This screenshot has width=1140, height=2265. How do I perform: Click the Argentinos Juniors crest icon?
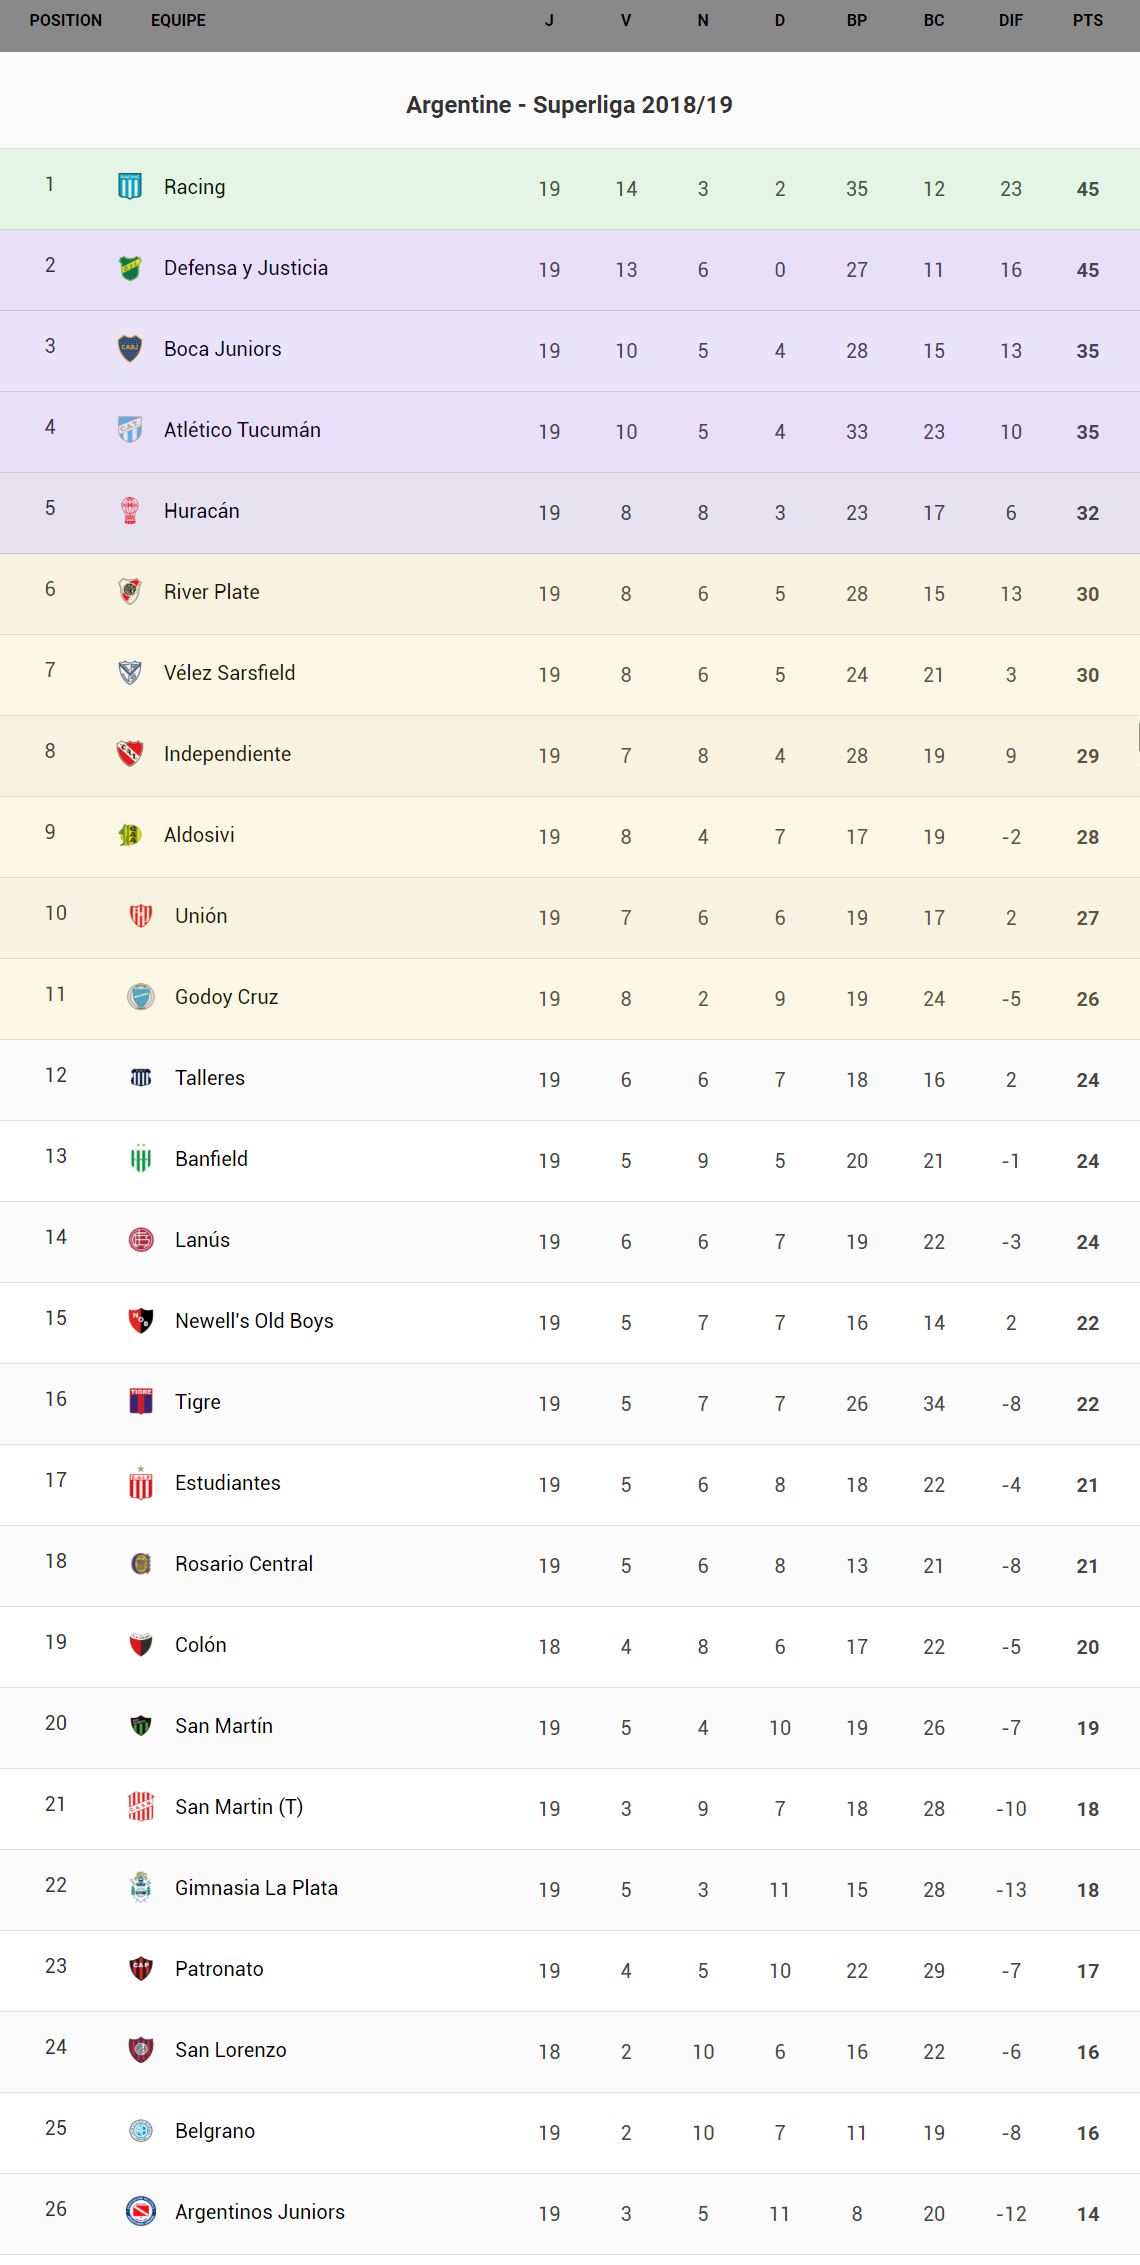coord(141,2212)
